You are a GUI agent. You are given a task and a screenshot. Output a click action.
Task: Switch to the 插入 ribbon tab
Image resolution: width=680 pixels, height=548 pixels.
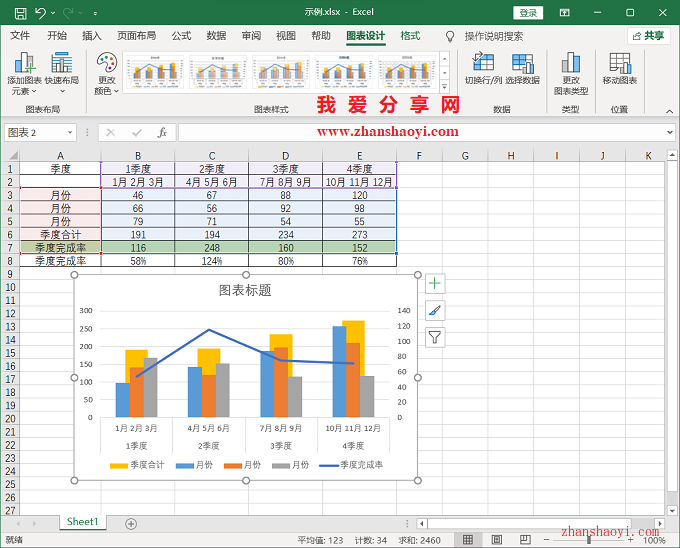[92, 36]
